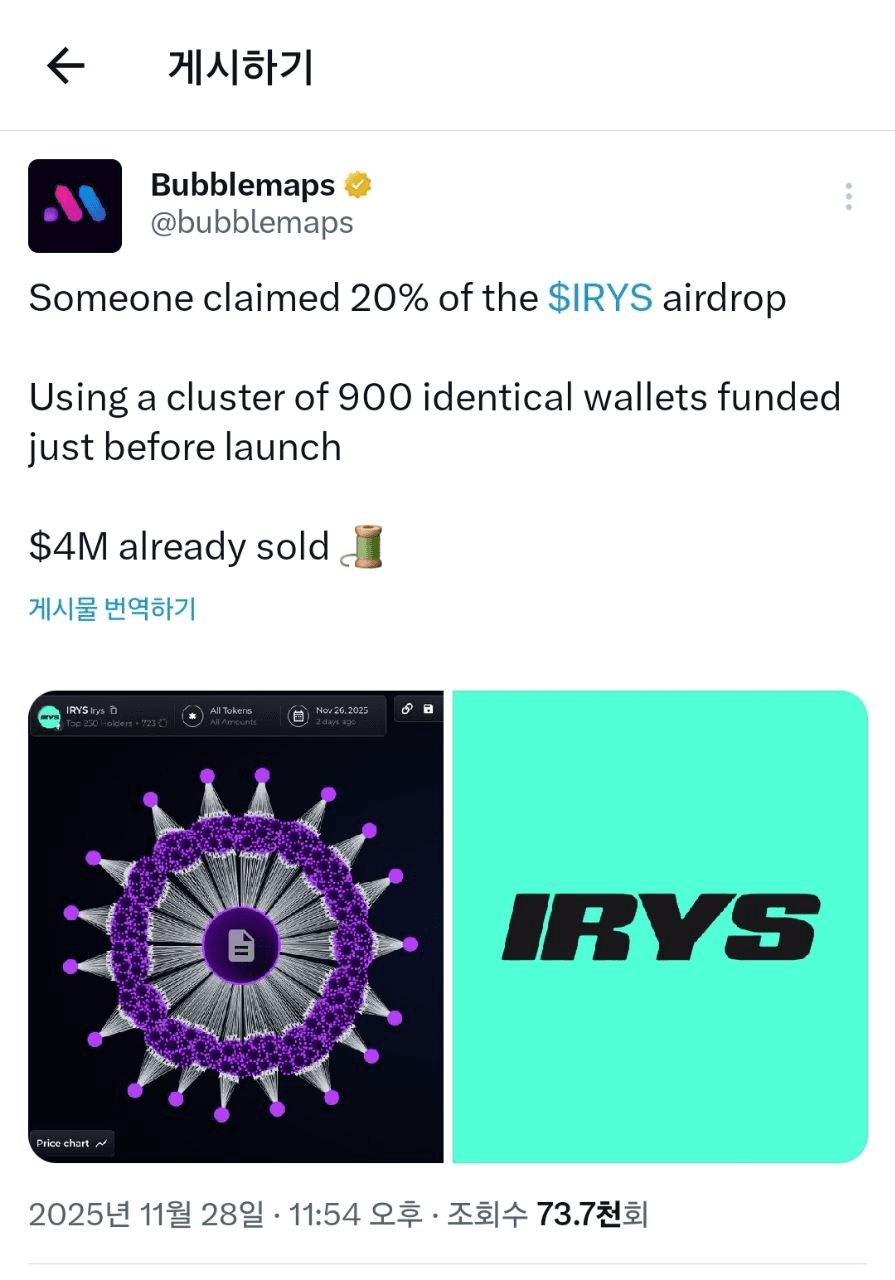
Task: Open the IRYS logo image
Action: coord(660,926)
